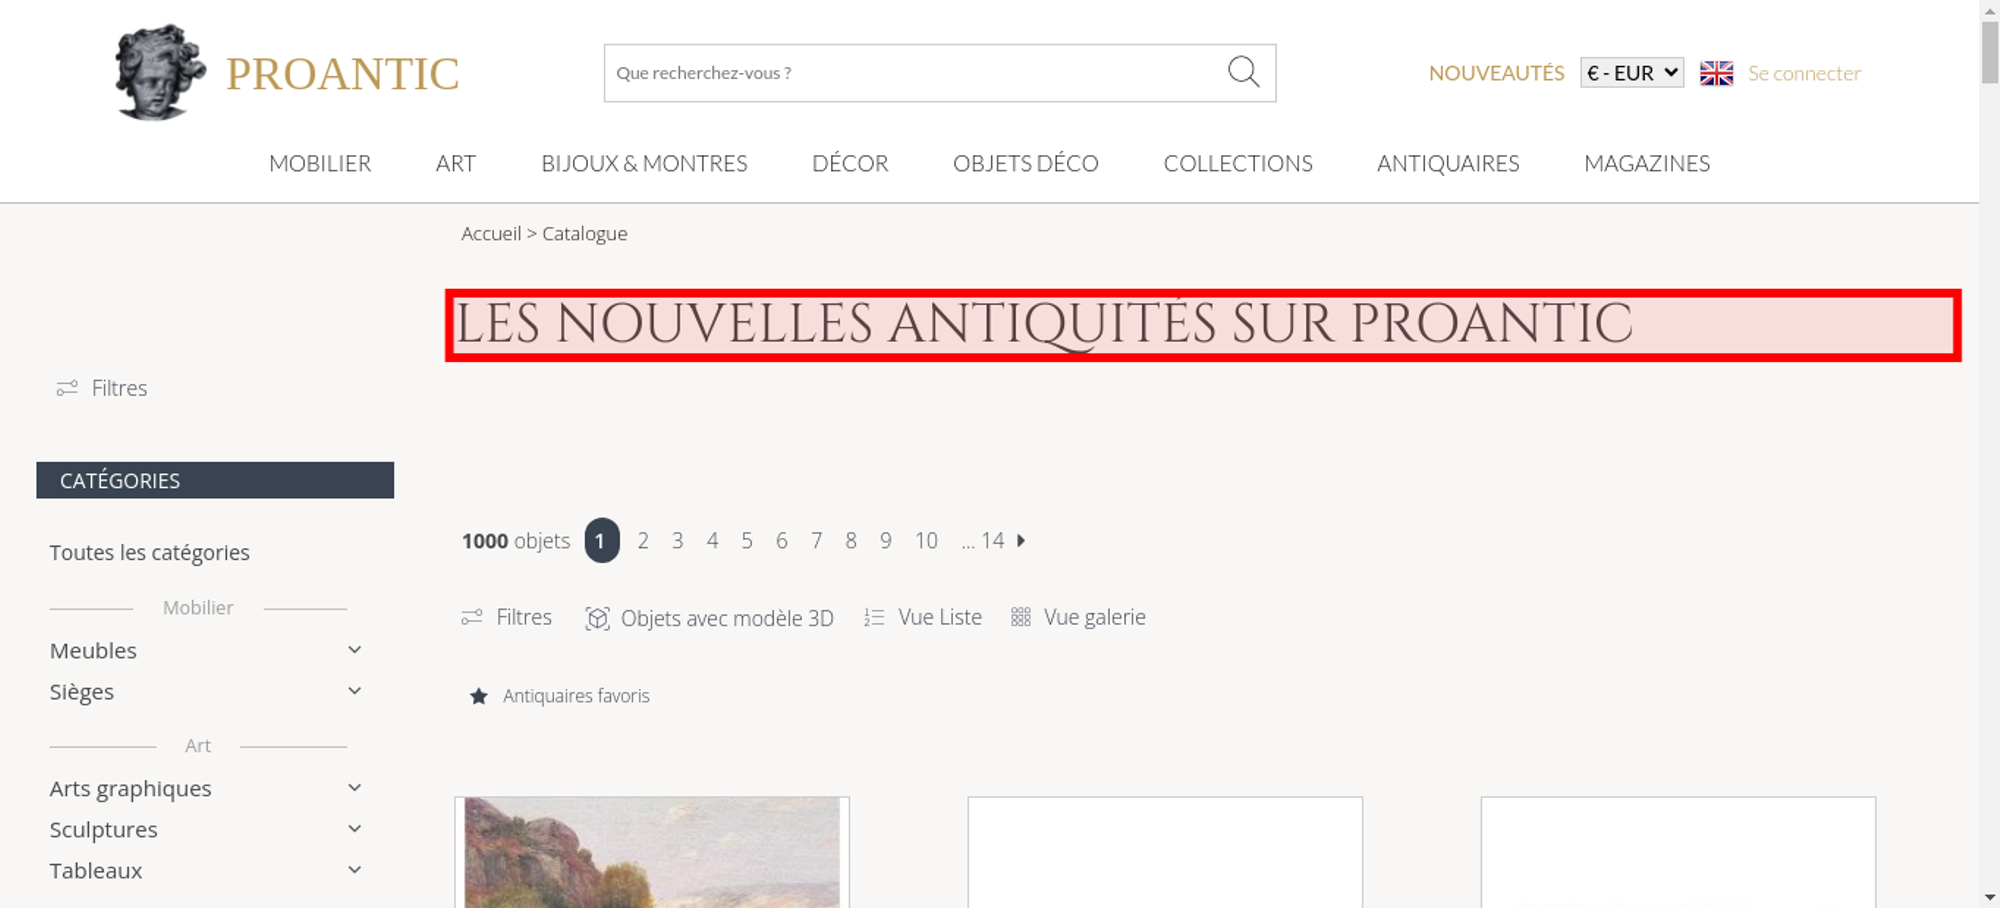
Task: Go to page 5 of results
Action: click(x=747, y=541)
